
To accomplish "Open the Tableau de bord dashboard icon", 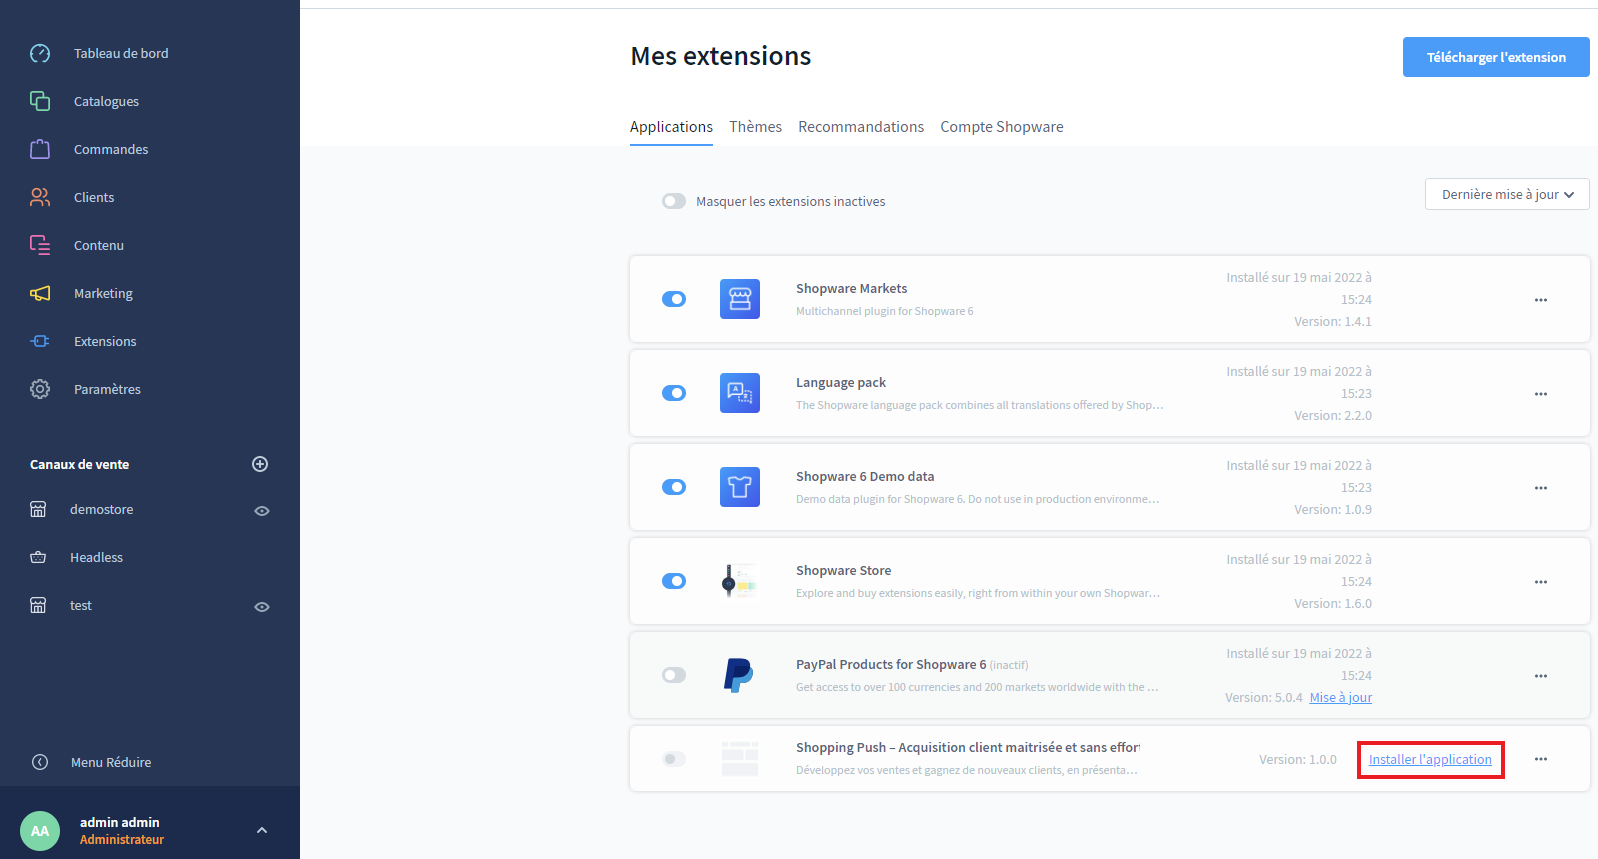I will [x=40, y=53].
